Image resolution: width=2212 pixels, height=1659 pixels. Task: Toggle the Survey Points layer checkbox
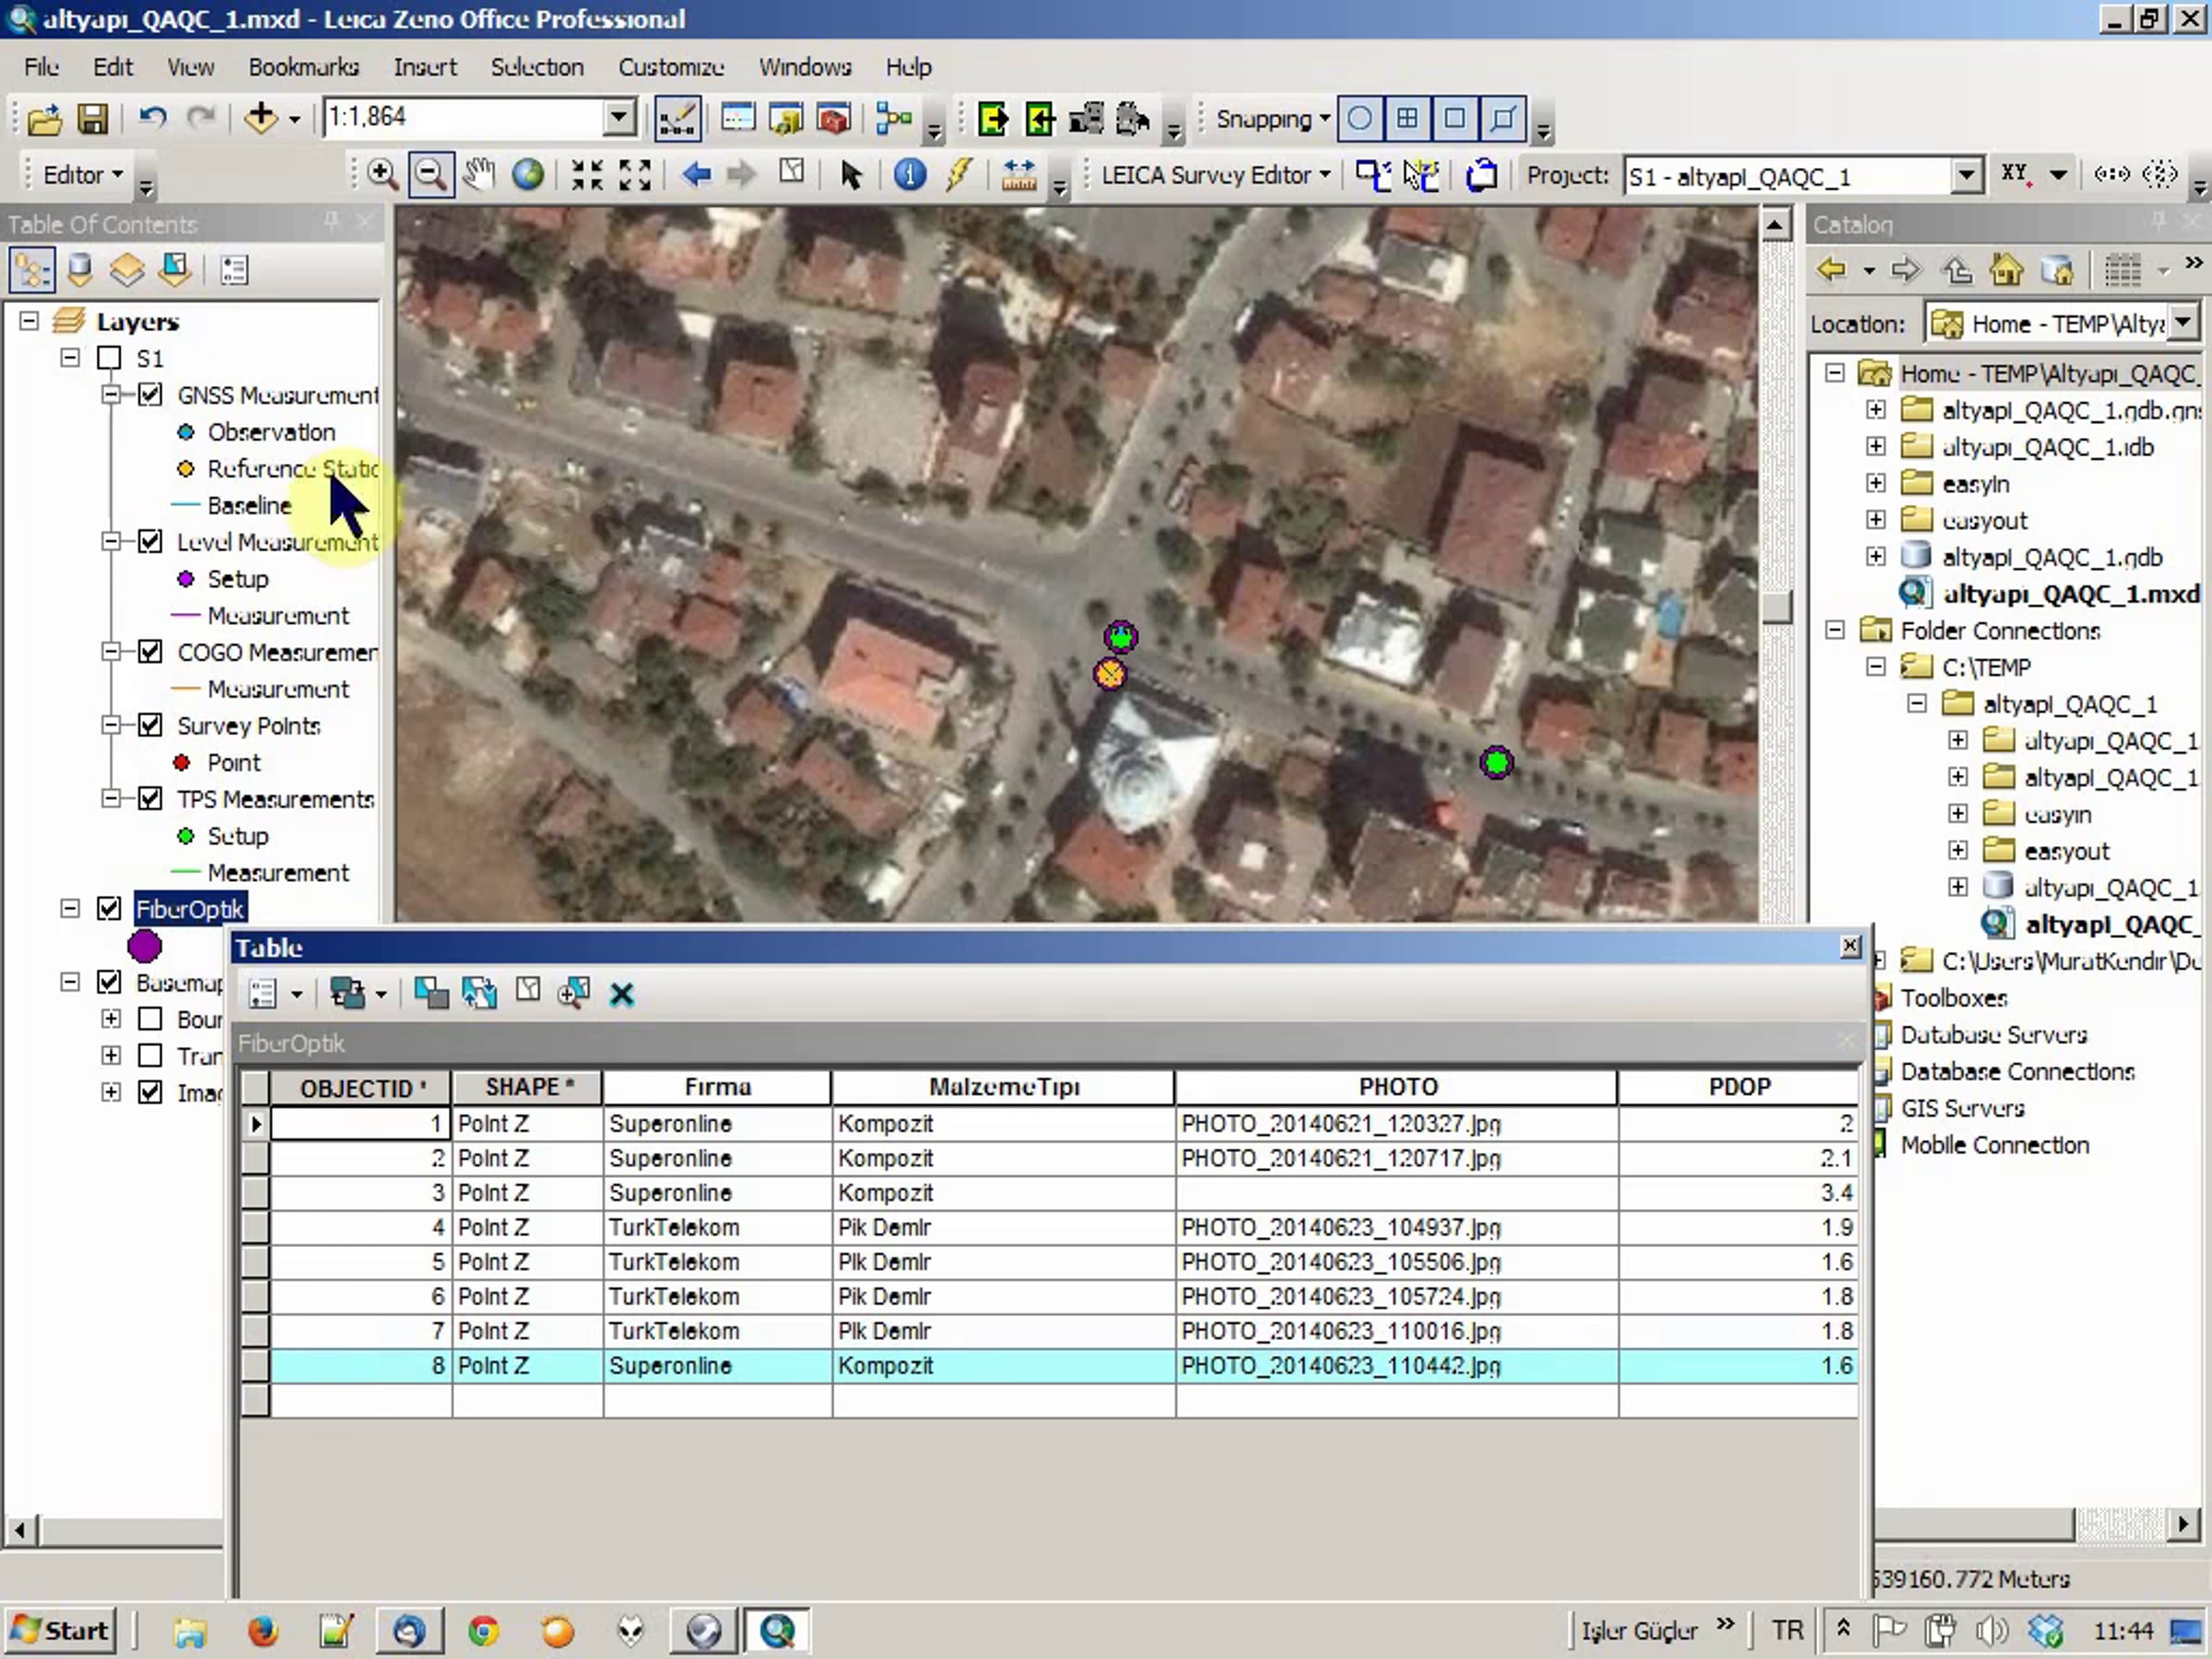point(150,725)
